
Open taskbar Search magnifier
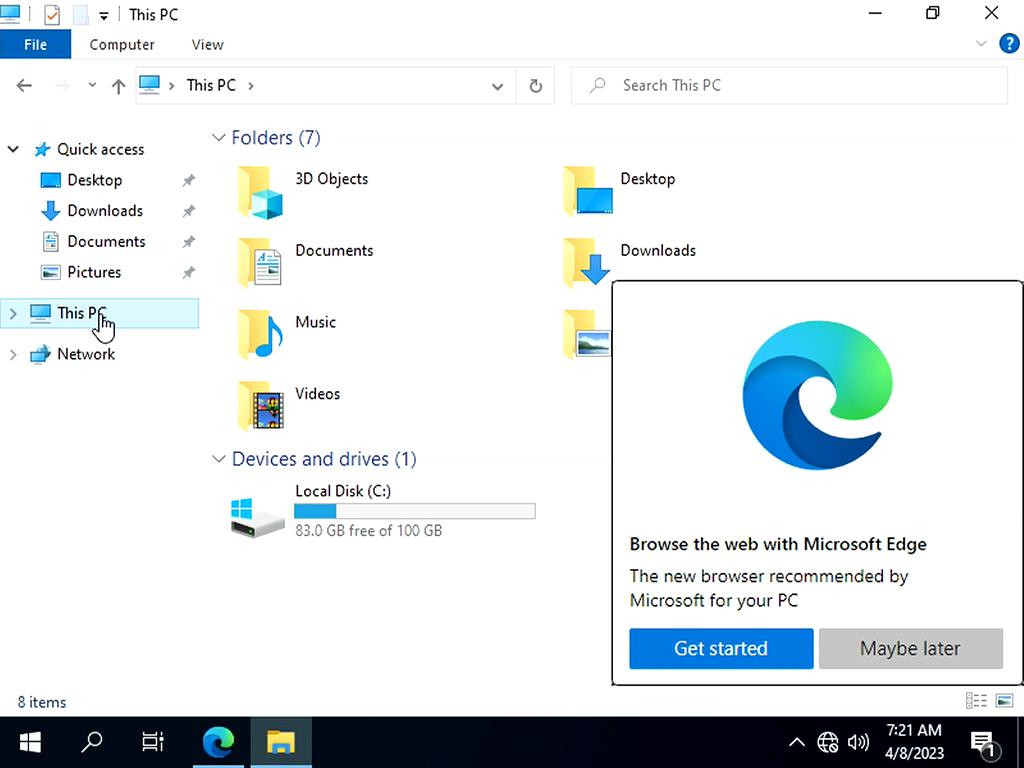(x=91, y=742)
